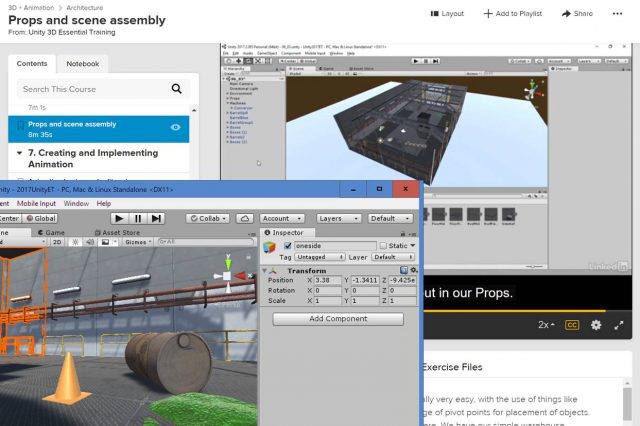Screen dimensions: 640x426
Task: Toggle closed captions CC button
Action: 572,325
